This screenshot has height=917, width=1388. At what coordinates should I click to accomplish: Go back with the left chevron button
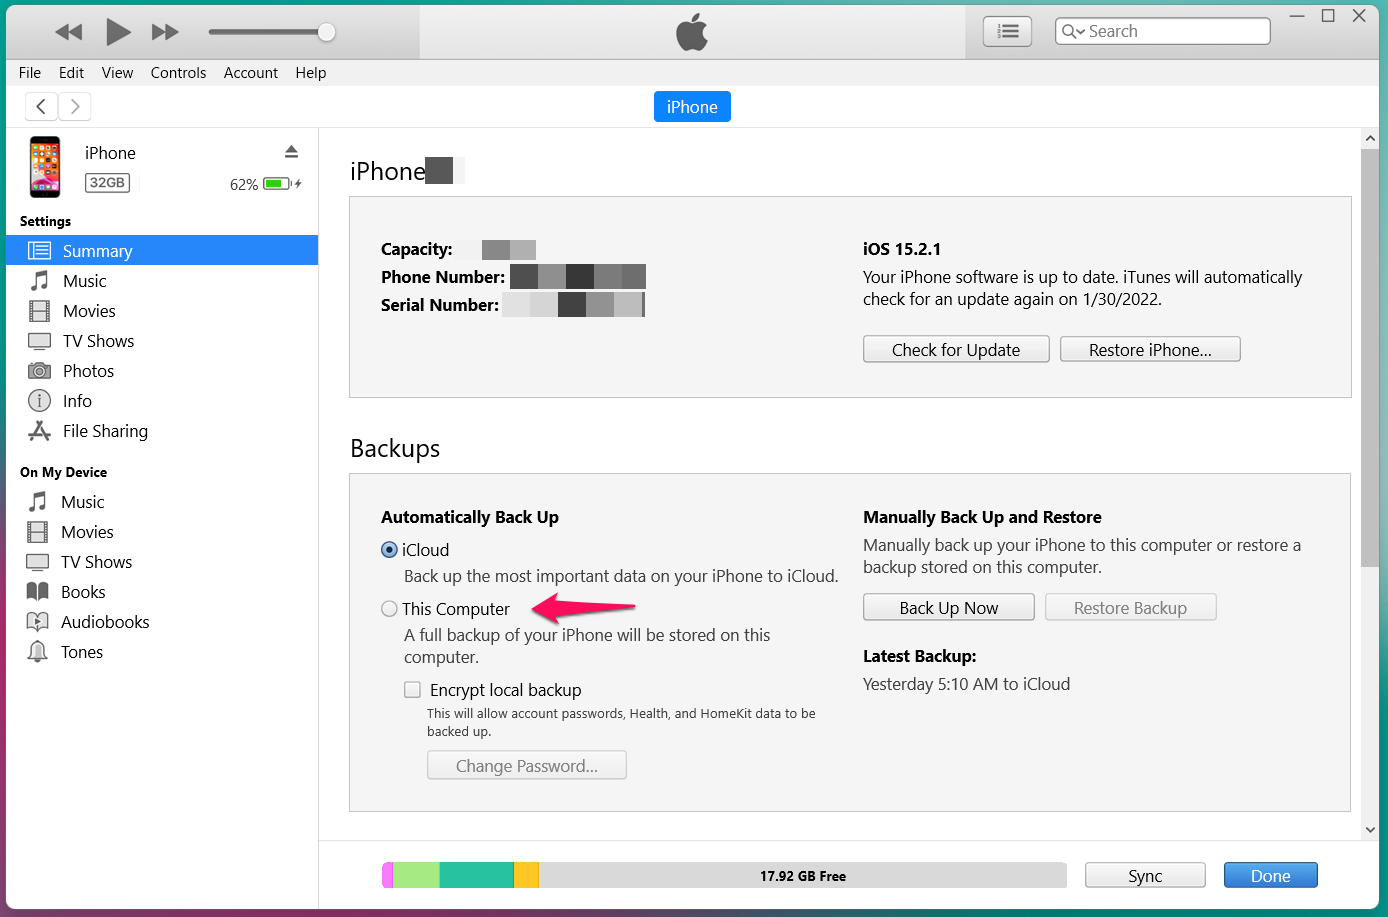41,106
